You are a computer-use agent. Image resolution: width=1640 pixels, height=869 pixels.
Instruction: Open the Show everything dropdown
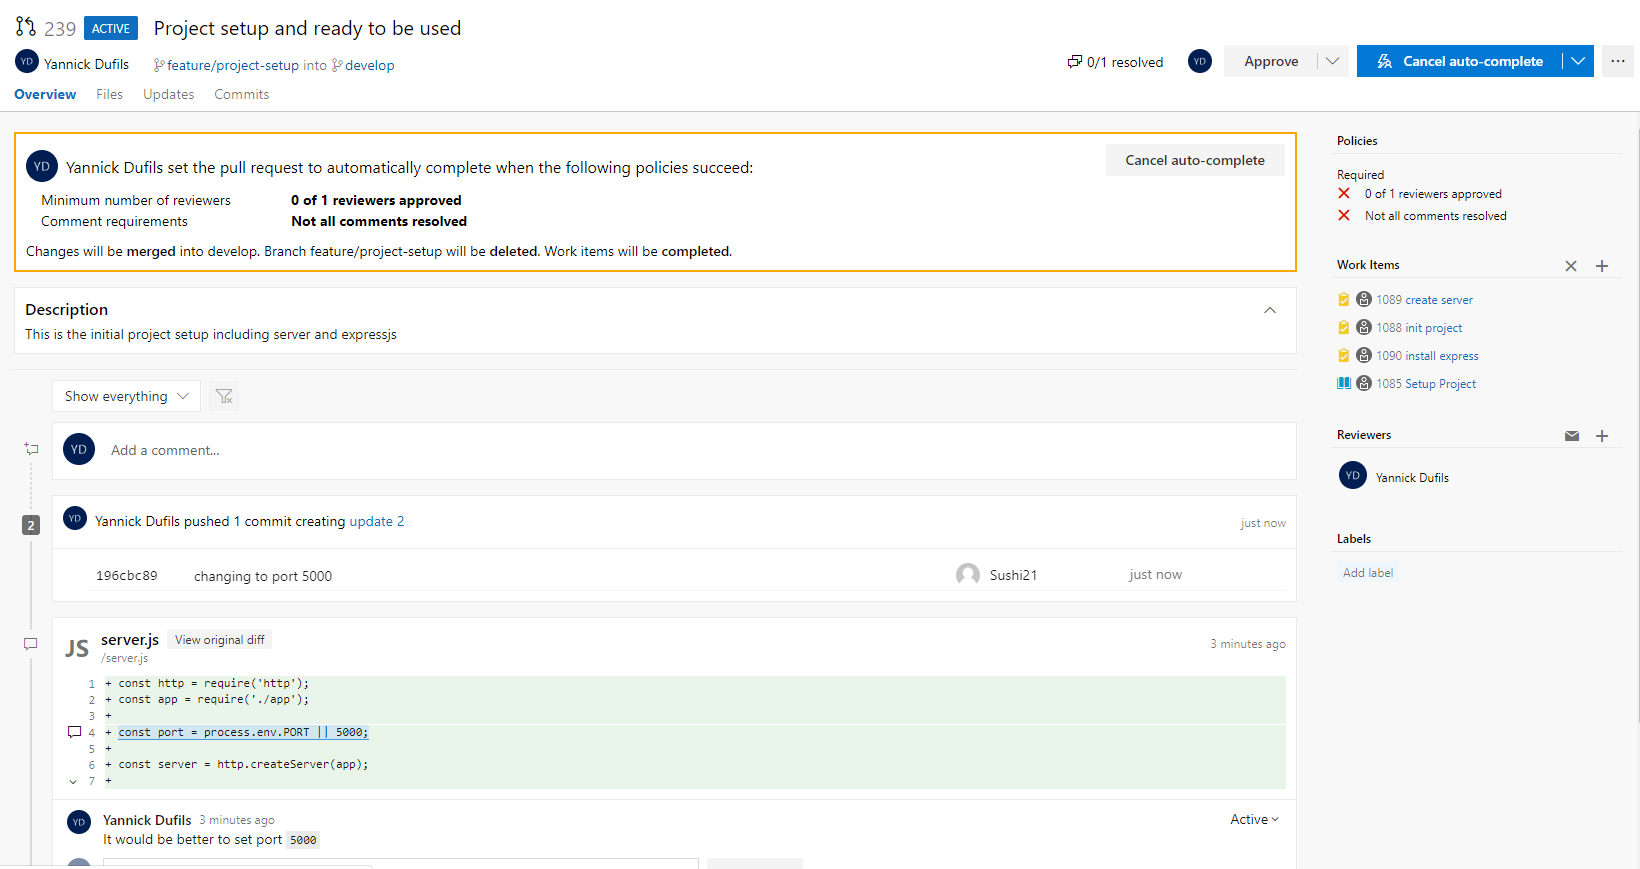pyautogui.click(x=126, y=396)
